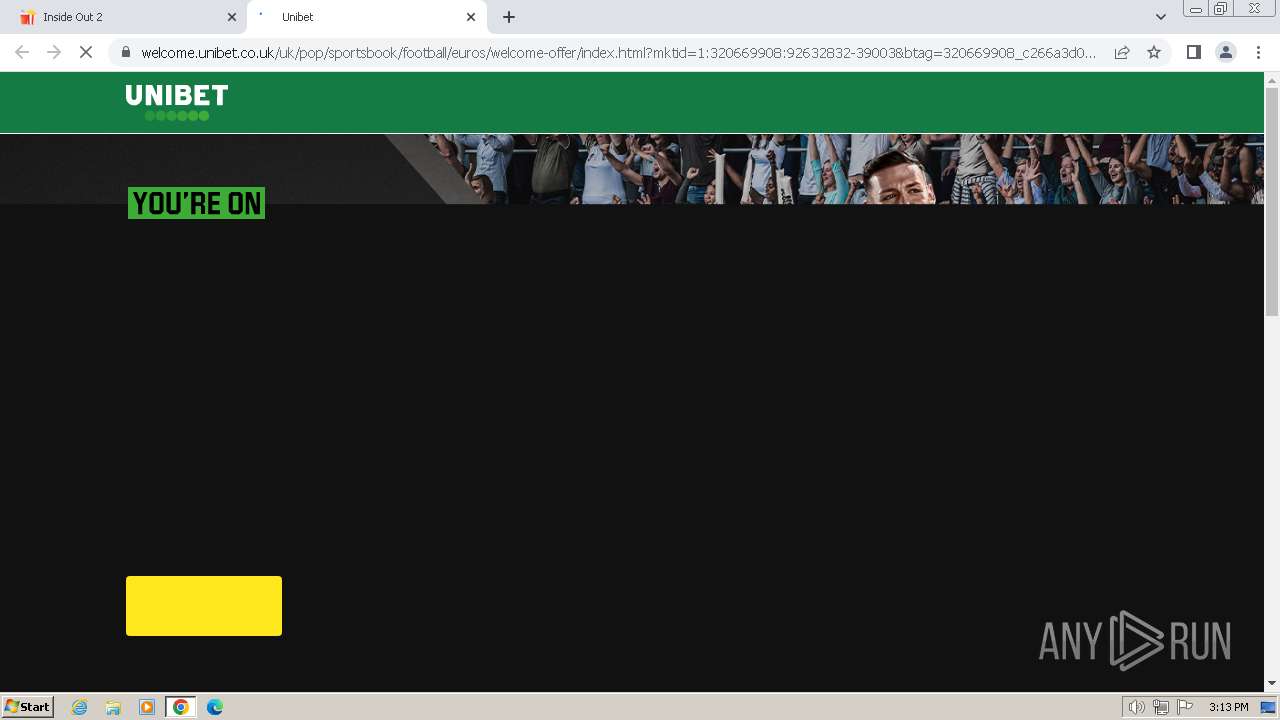Stop loading the page

coord(86,52)
